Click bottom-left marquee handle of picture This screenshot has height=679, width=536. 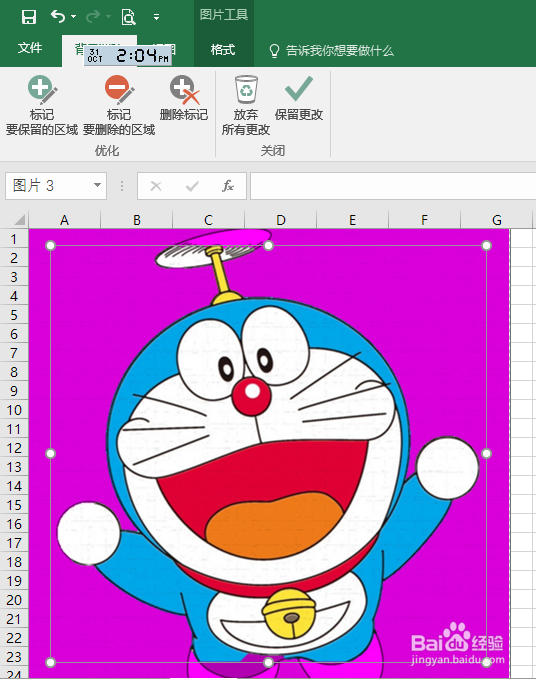(50, 662)
